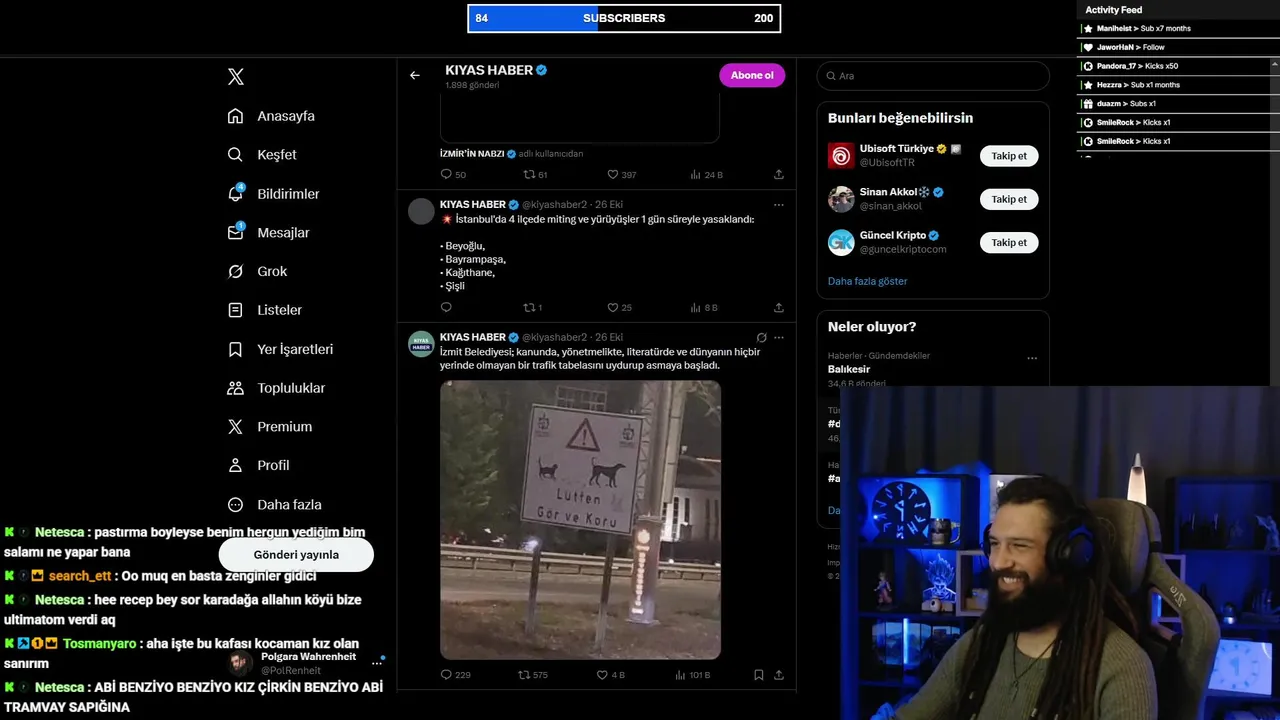This screenshot has width=1280, height=720.
Task: Expand Daha fazla menu
Action: point(274,505)
